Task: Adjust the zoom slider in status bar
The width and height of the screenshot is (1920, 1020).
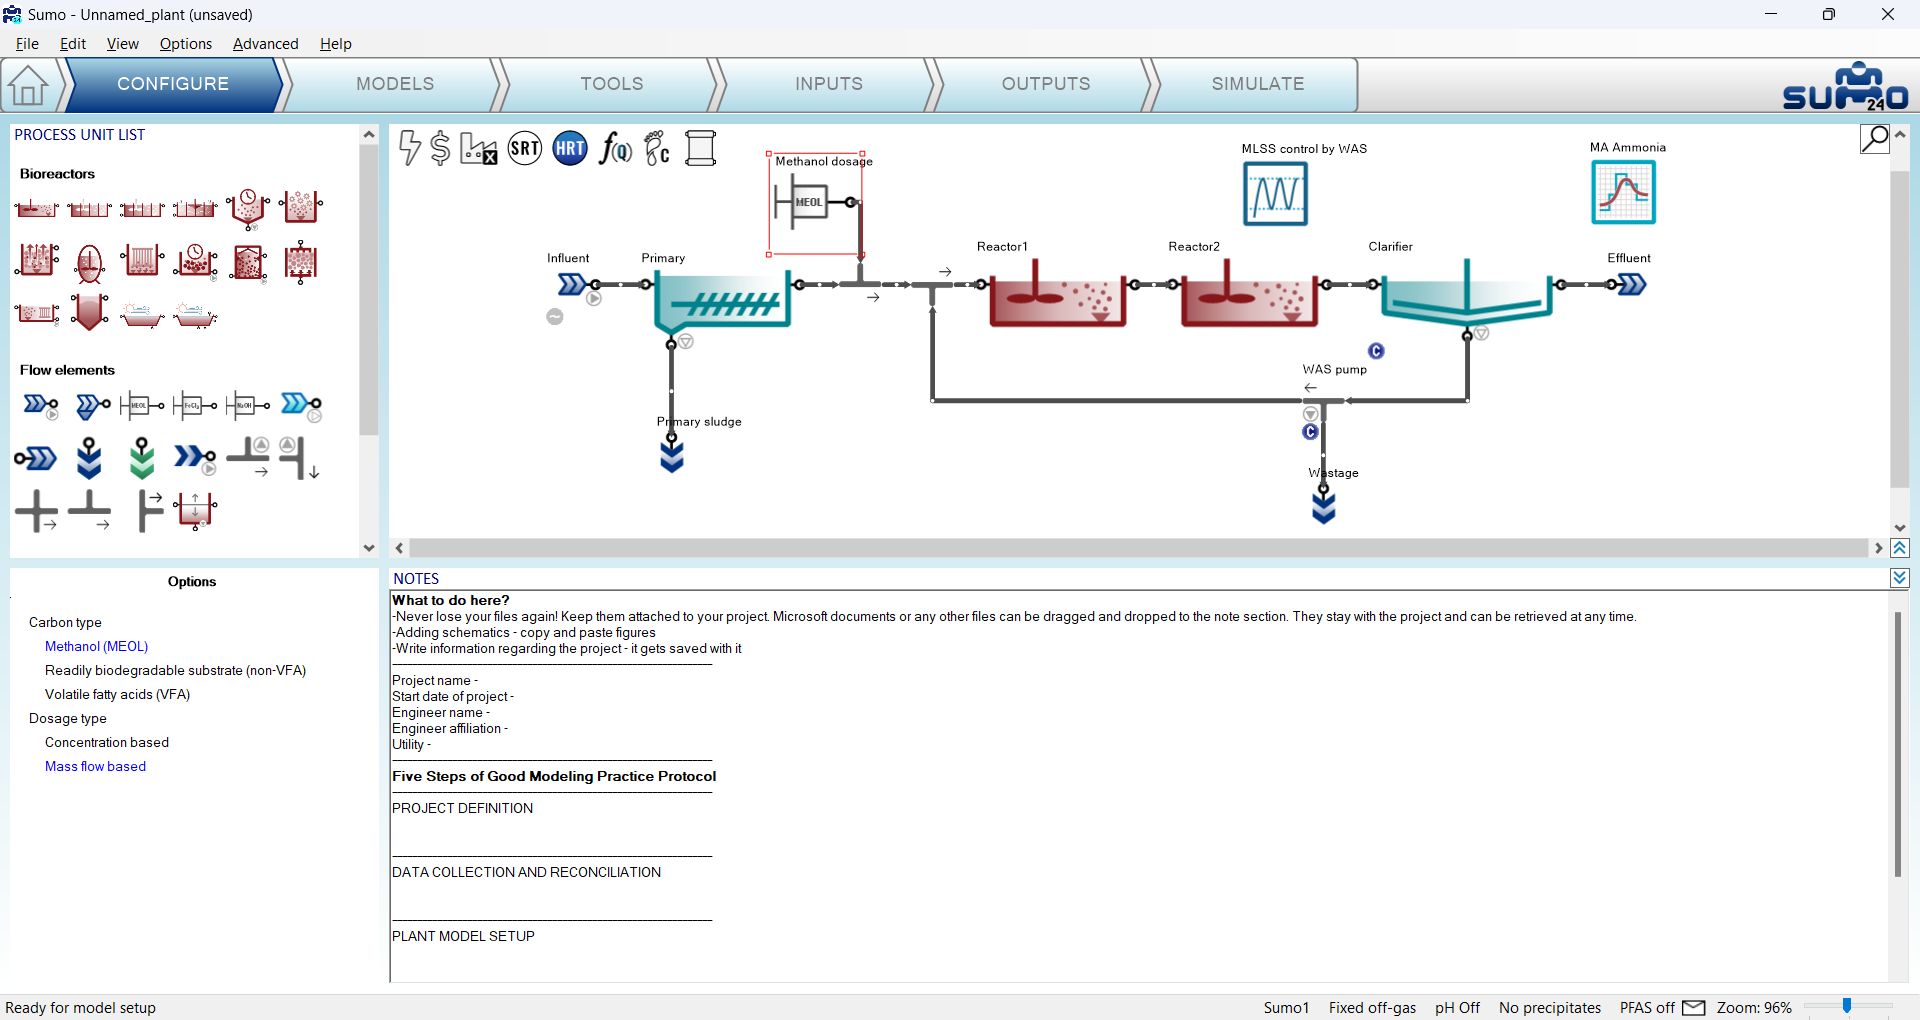Action: (x=1847, y=1006)
